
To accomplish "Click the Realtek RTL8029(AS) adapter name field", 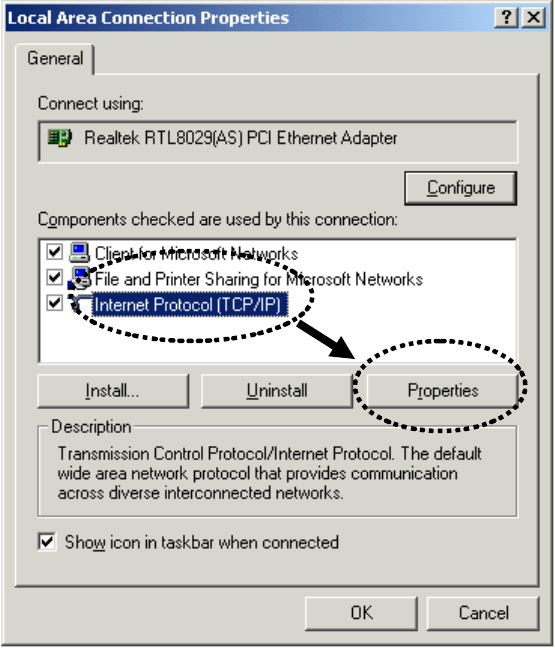I will point(277,141).
